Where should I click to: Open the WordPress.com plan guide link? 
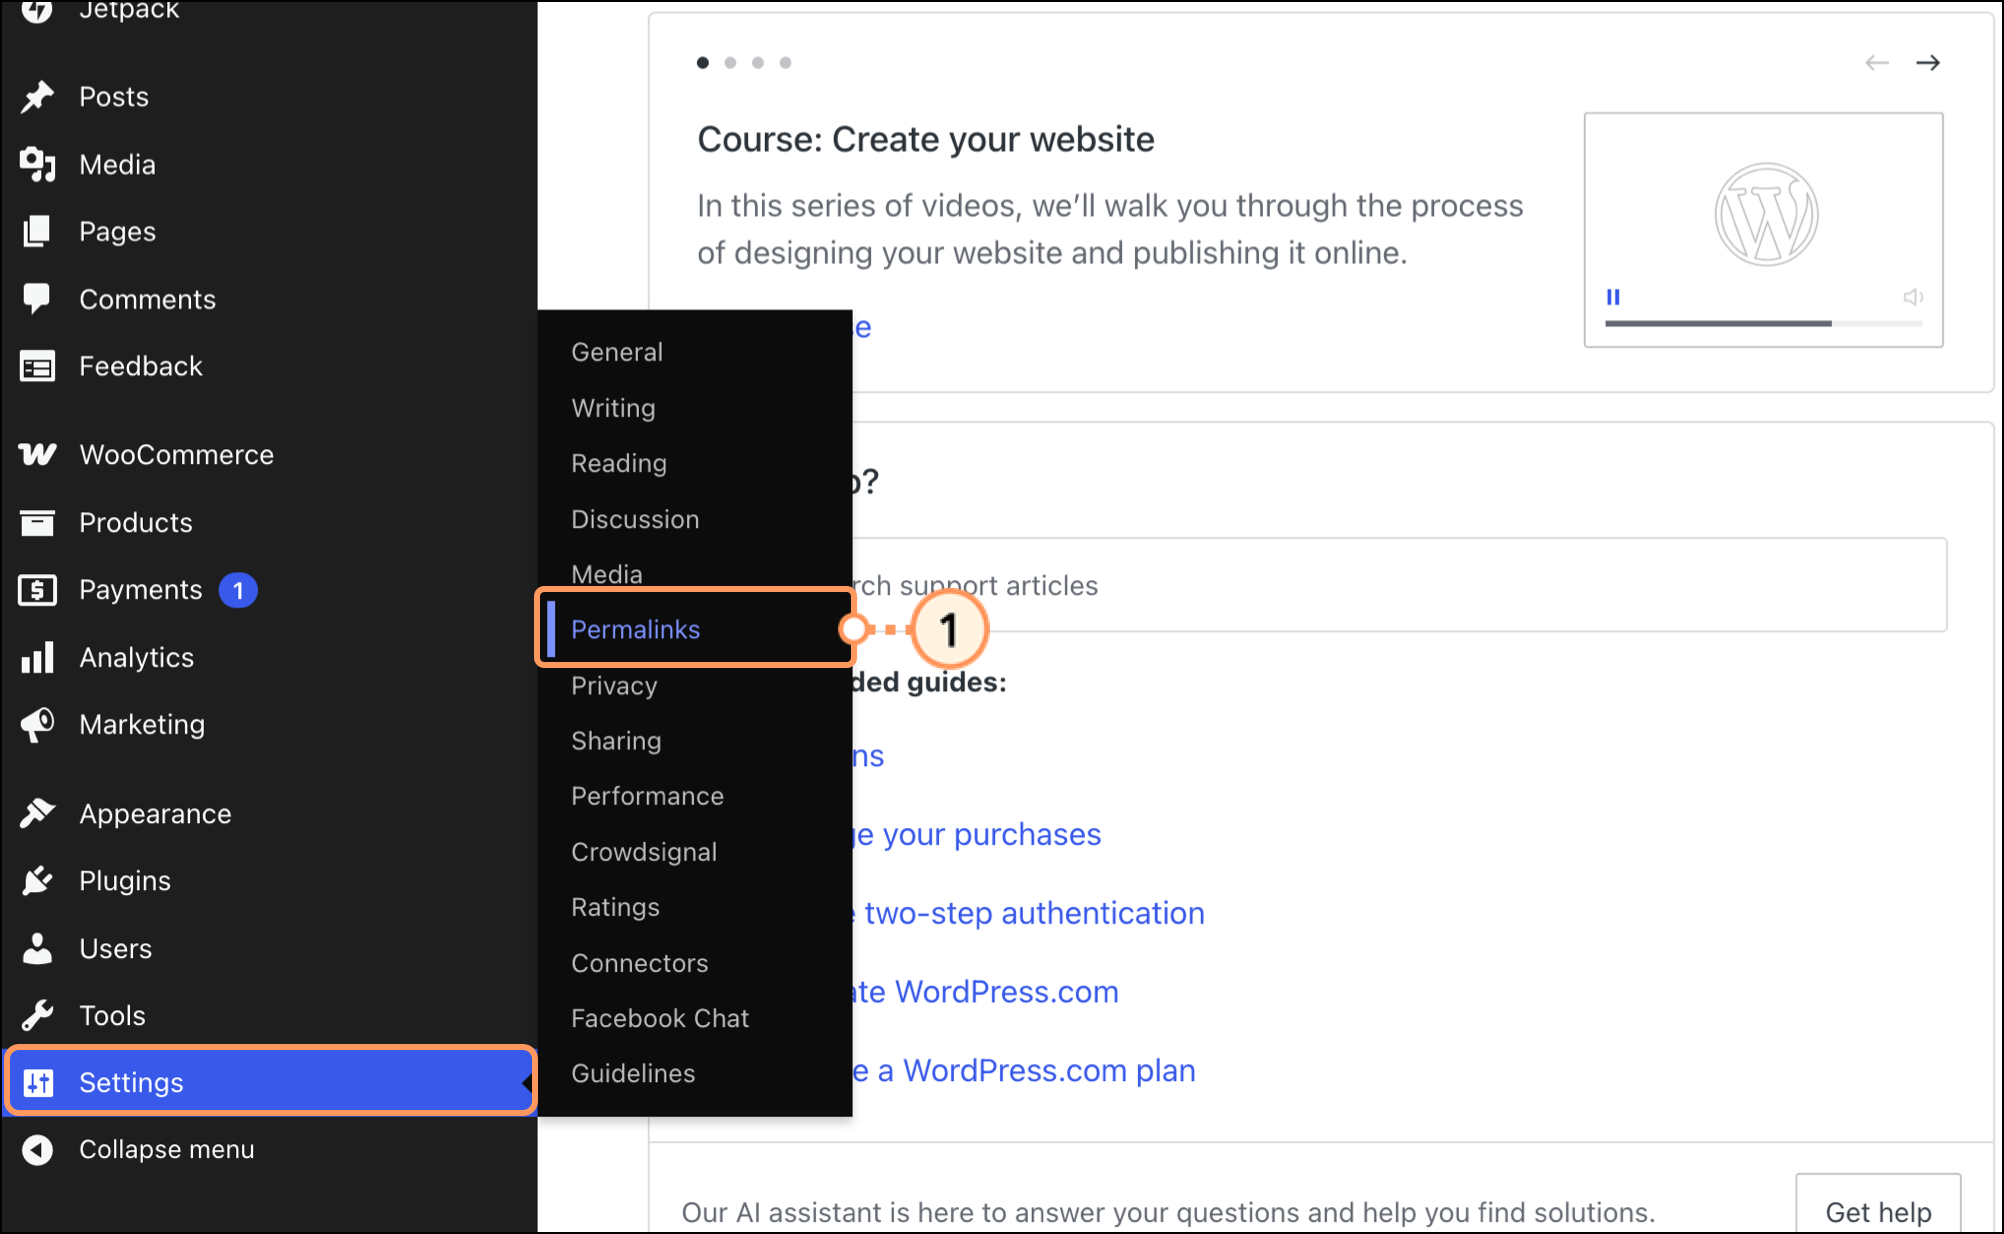[1024, 1070]
